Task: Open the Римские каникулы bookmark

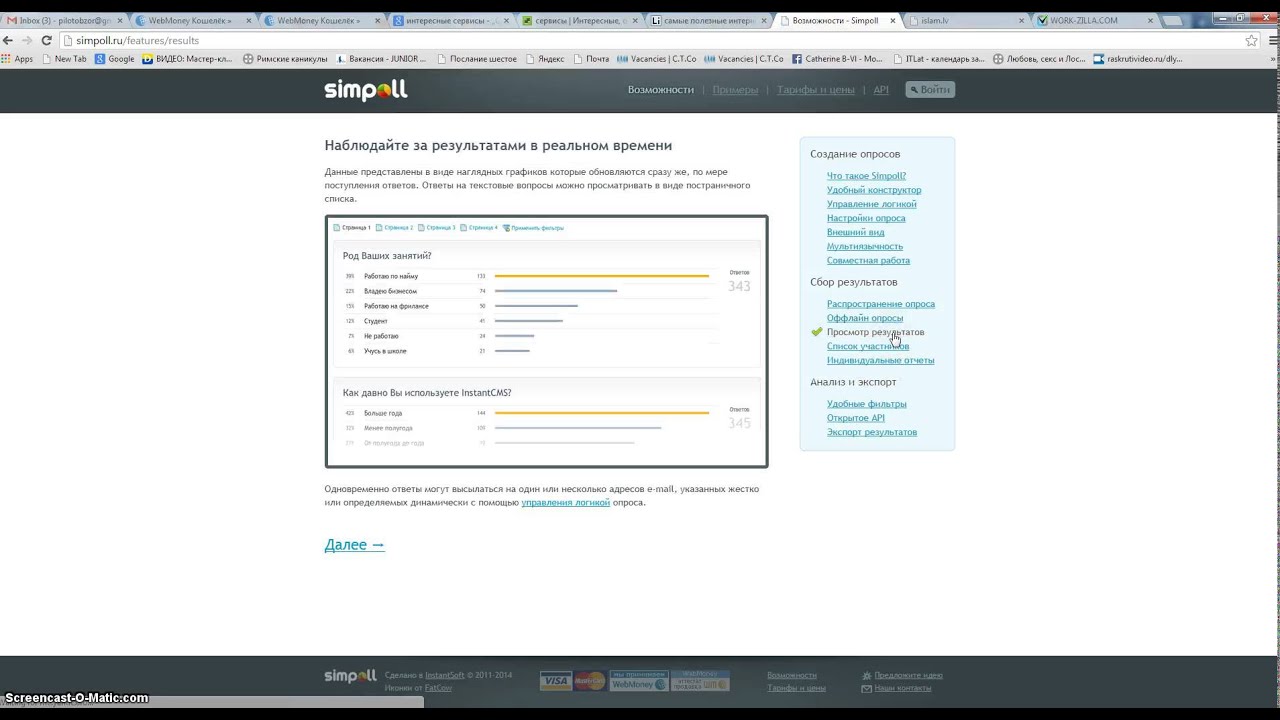Action: pos(285,59)
